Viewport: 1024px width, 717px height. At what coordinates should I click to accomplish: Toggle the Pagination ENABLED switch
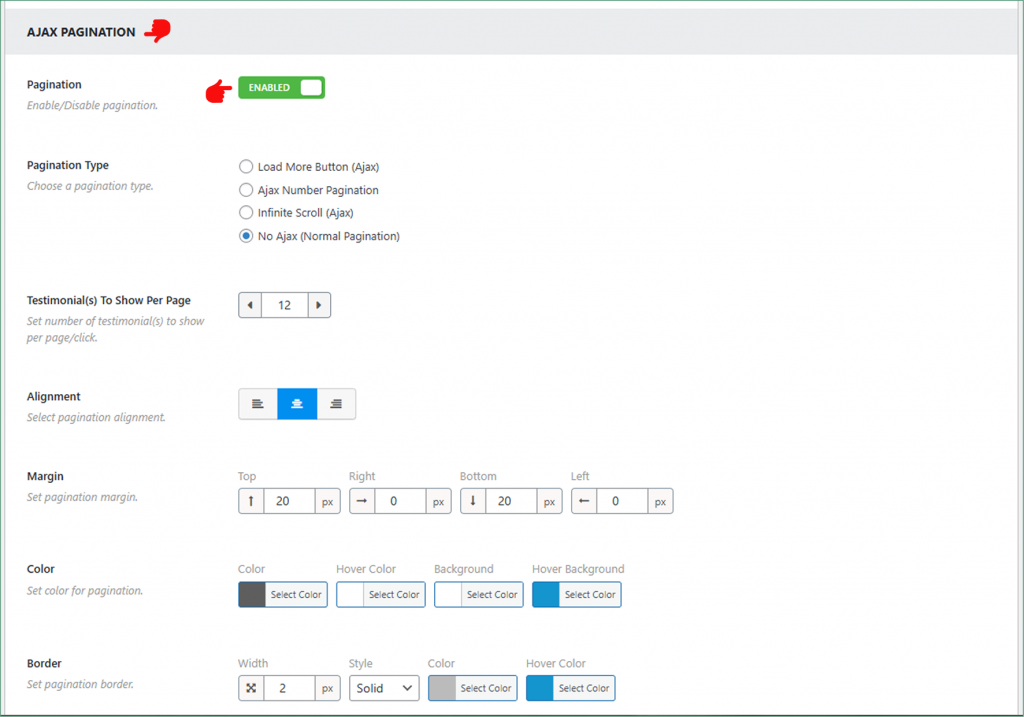[x=281, y=88]
